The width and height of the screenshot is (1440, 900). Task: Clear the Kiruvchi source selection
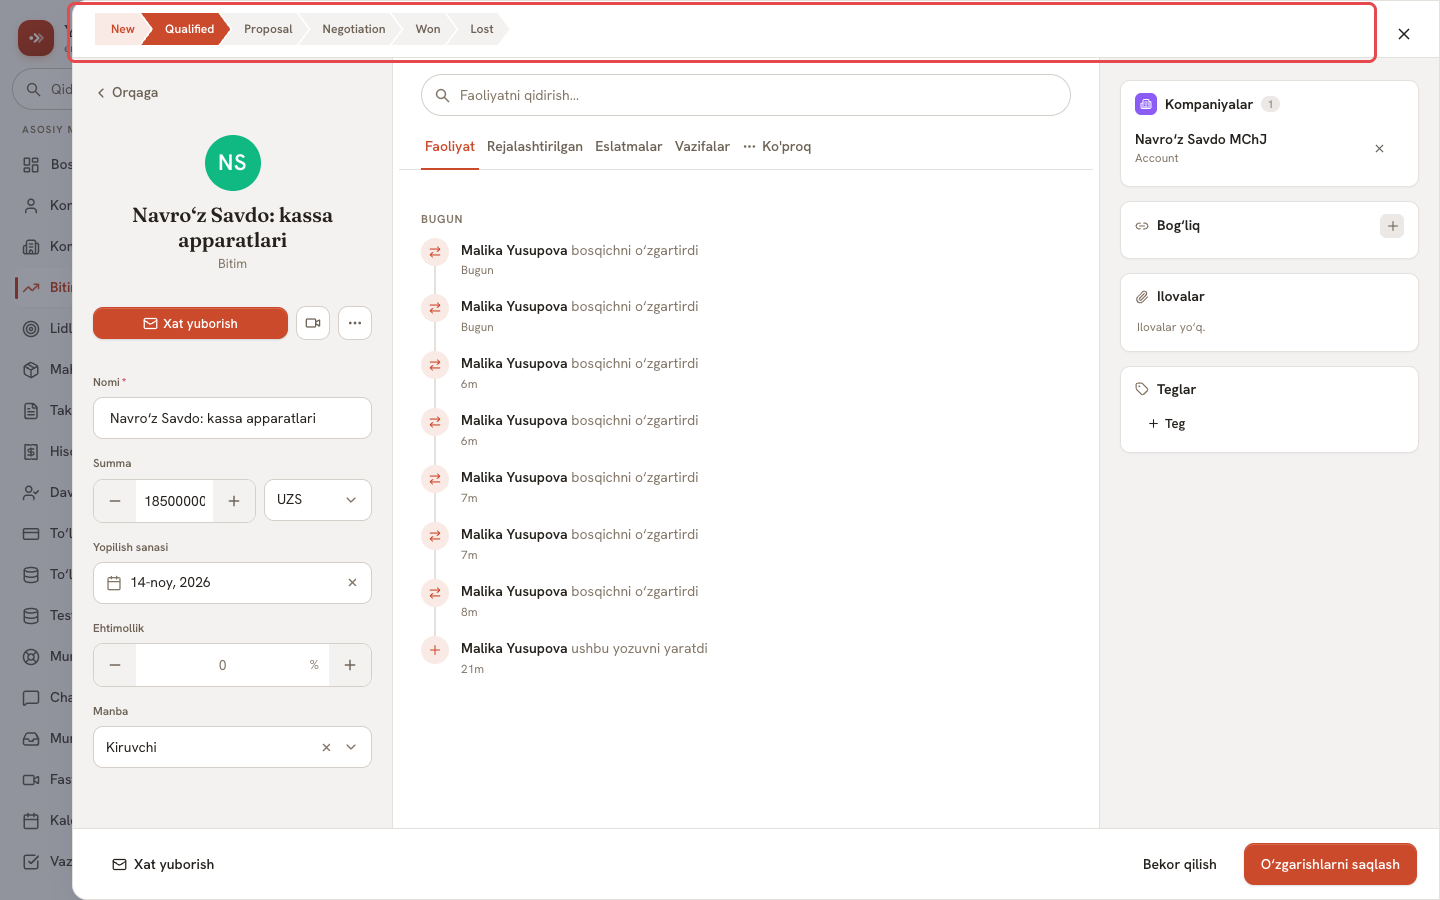point(326,747)
